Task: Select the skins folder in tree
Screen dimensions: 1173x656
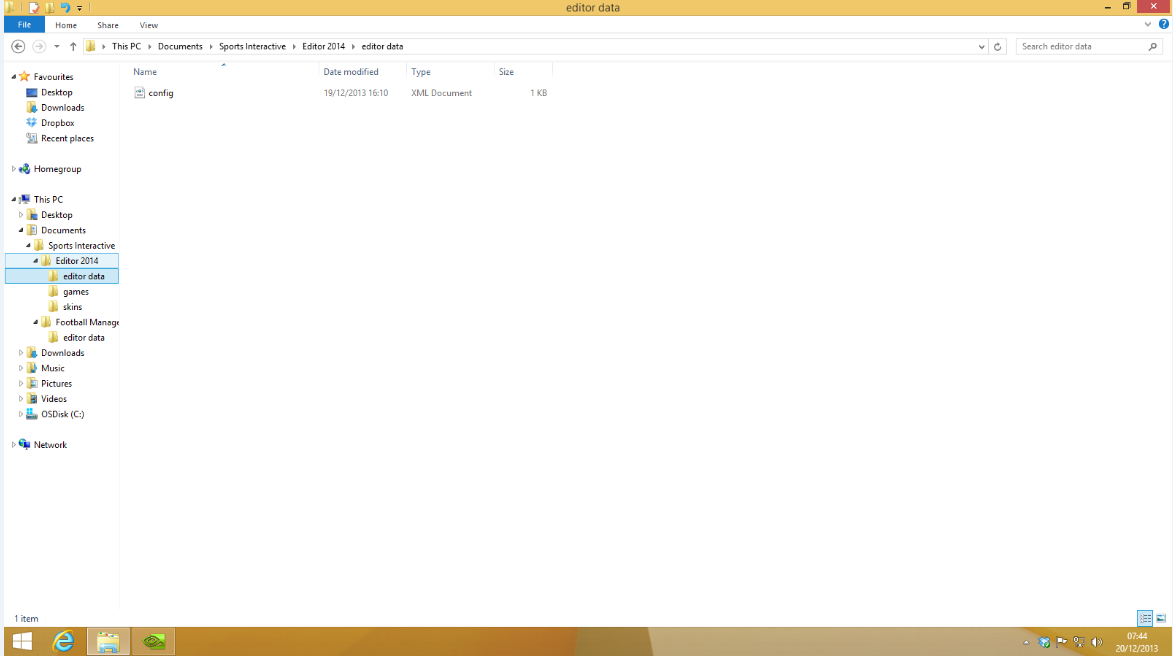Action: [x=73, y=307]
